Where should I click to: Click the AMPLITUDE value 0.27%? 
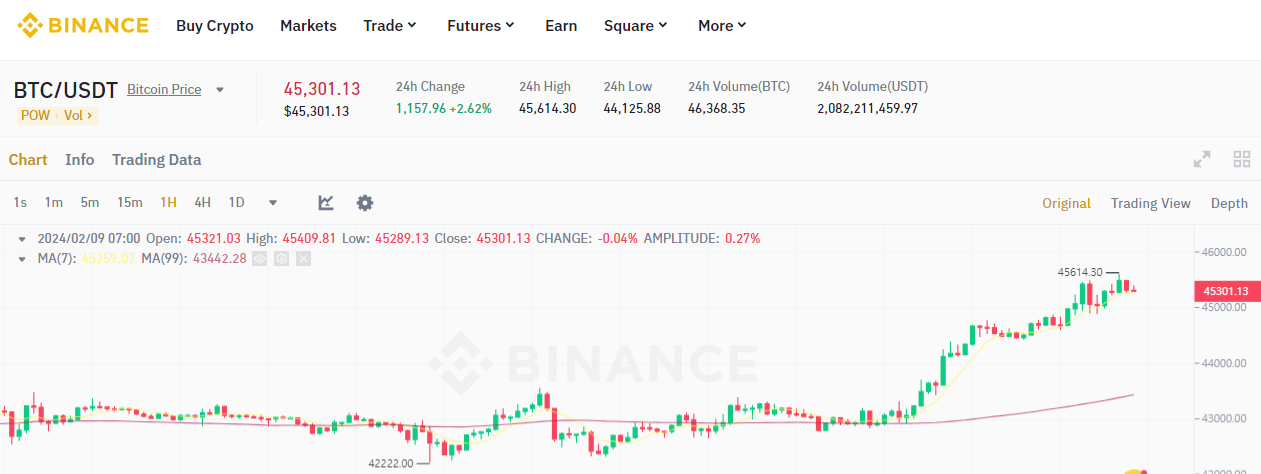click(743, 239)
